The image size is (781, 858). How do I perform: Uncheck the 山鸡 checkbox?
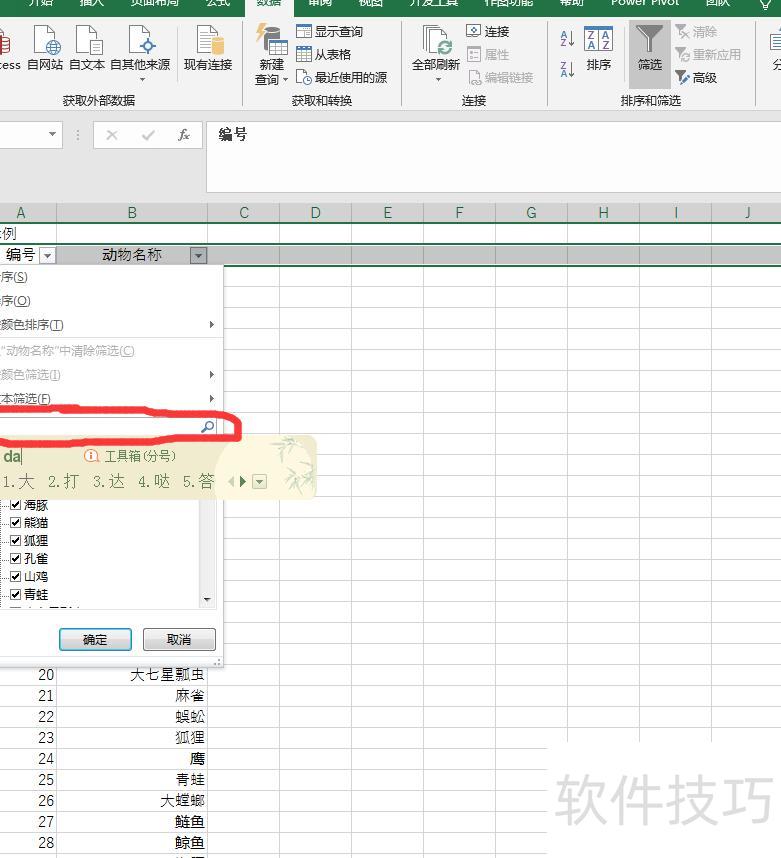coord(15,577)
